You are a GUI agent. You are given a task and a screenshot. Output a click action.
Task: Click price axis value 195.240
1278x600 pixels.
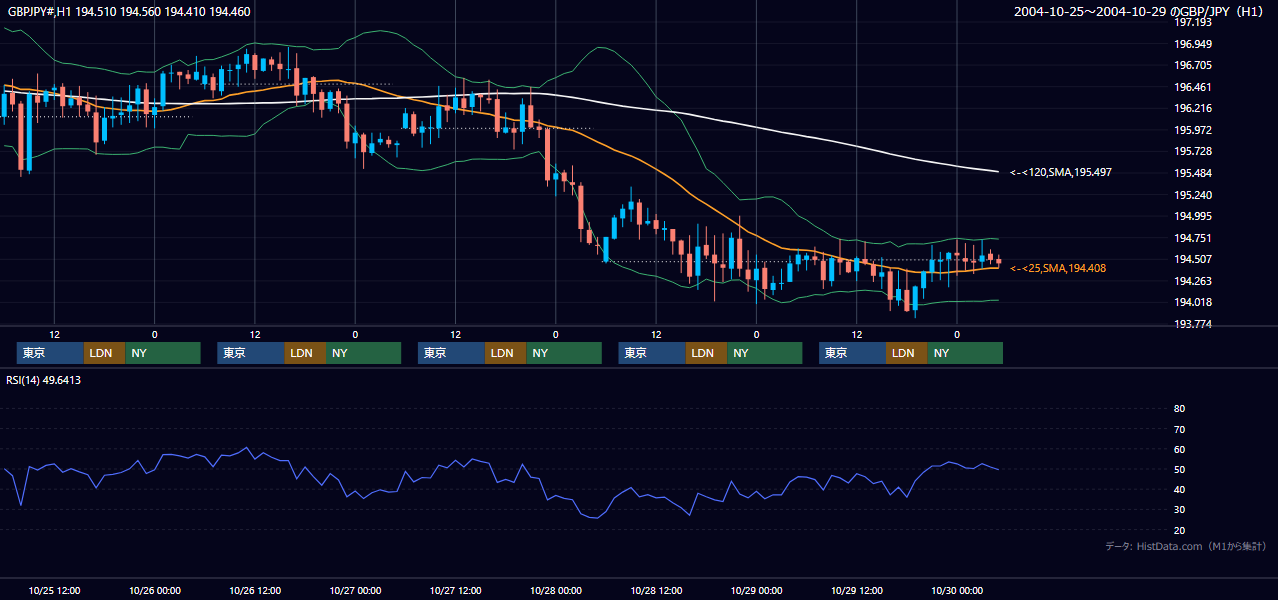pos(1193,195)
